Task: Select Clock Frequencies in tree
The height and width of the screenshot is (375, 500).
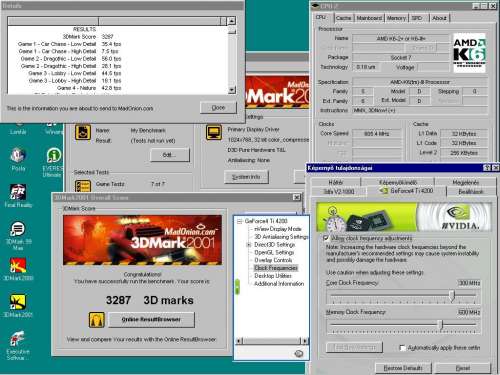Action: (275, 268)
